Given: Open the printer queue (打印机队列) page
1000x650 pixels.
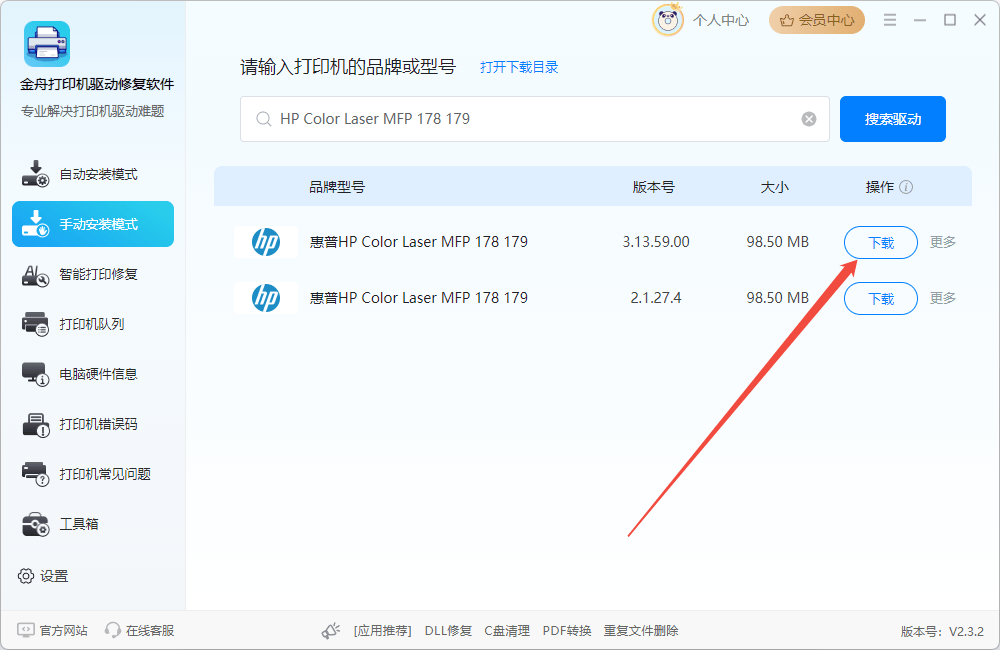Looking at the screenshot, I should 92,324.
